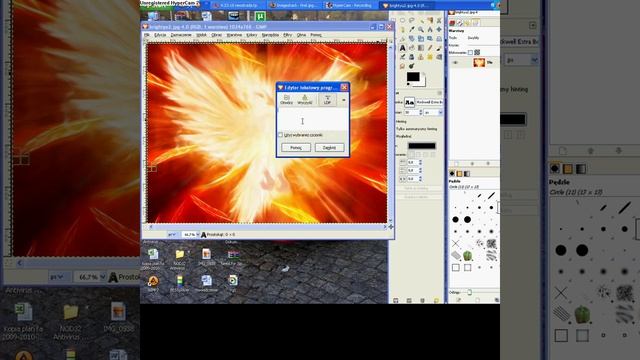
Task: Click the font size spinner arrows
Action: point(421,112)
